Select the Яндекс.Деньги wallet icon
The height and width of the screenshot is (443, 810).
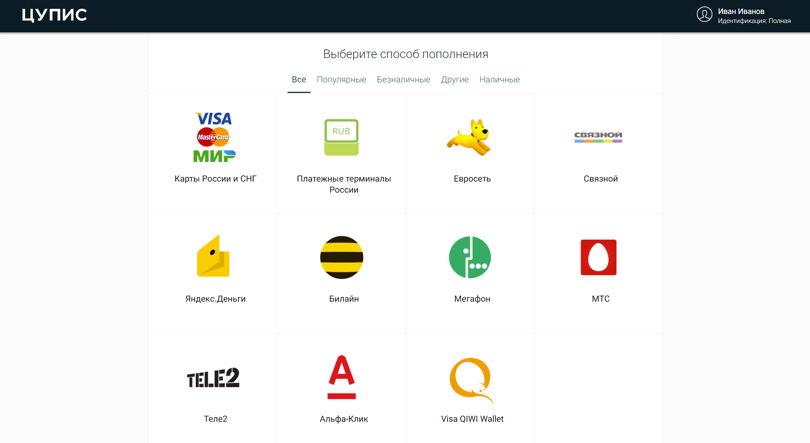213,256
